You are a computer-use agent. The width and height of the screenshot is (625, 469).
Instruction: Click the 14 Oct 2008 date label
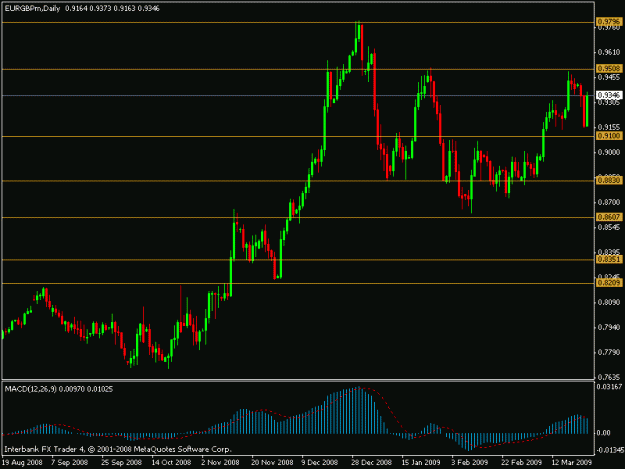pos(171,463)
